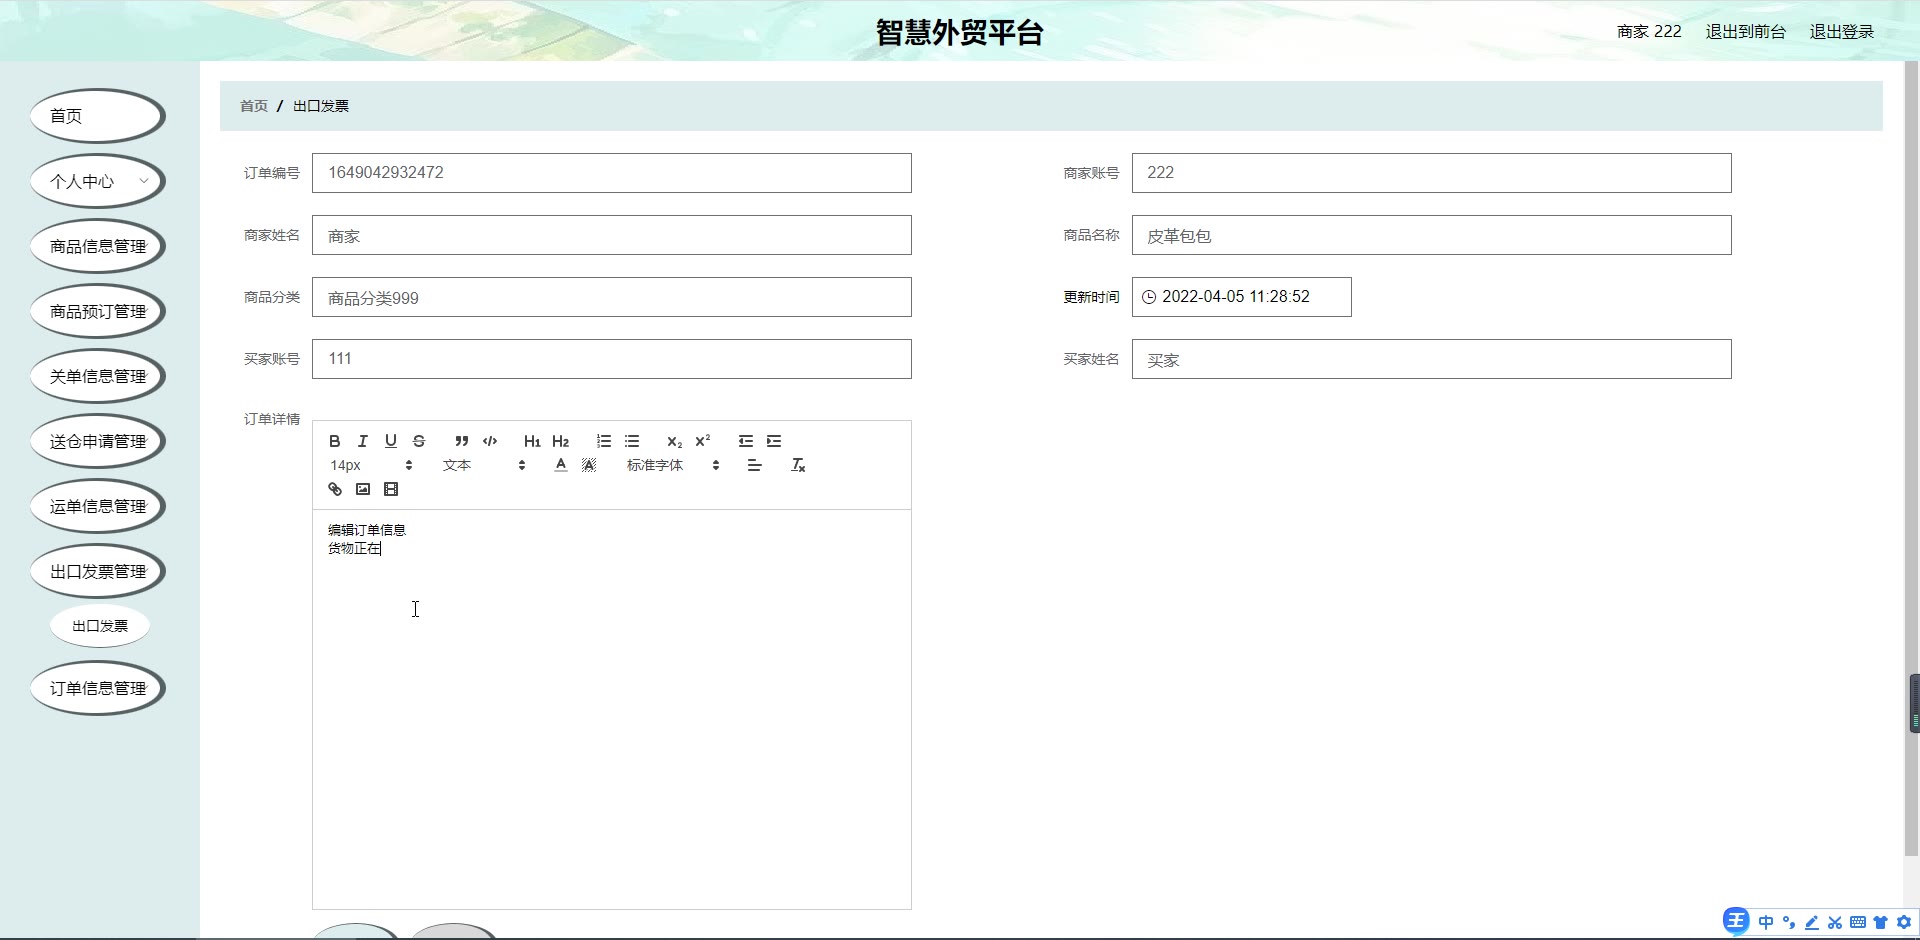The height and width of the screenshot is (940, 1920).
Task: Click the page vertical scrollbar
Action: click(x=1911, y=458)
